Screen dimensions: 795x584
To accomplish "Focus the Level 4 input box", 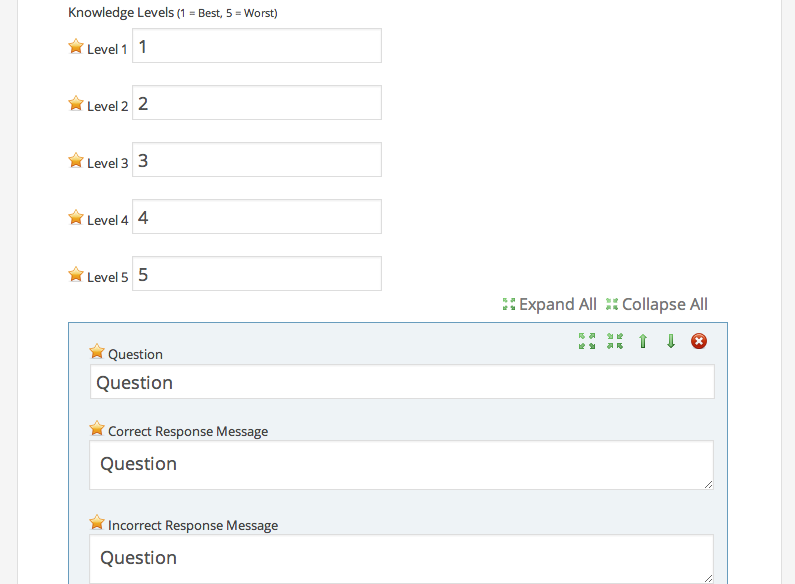I will click(x=257, y=217).
